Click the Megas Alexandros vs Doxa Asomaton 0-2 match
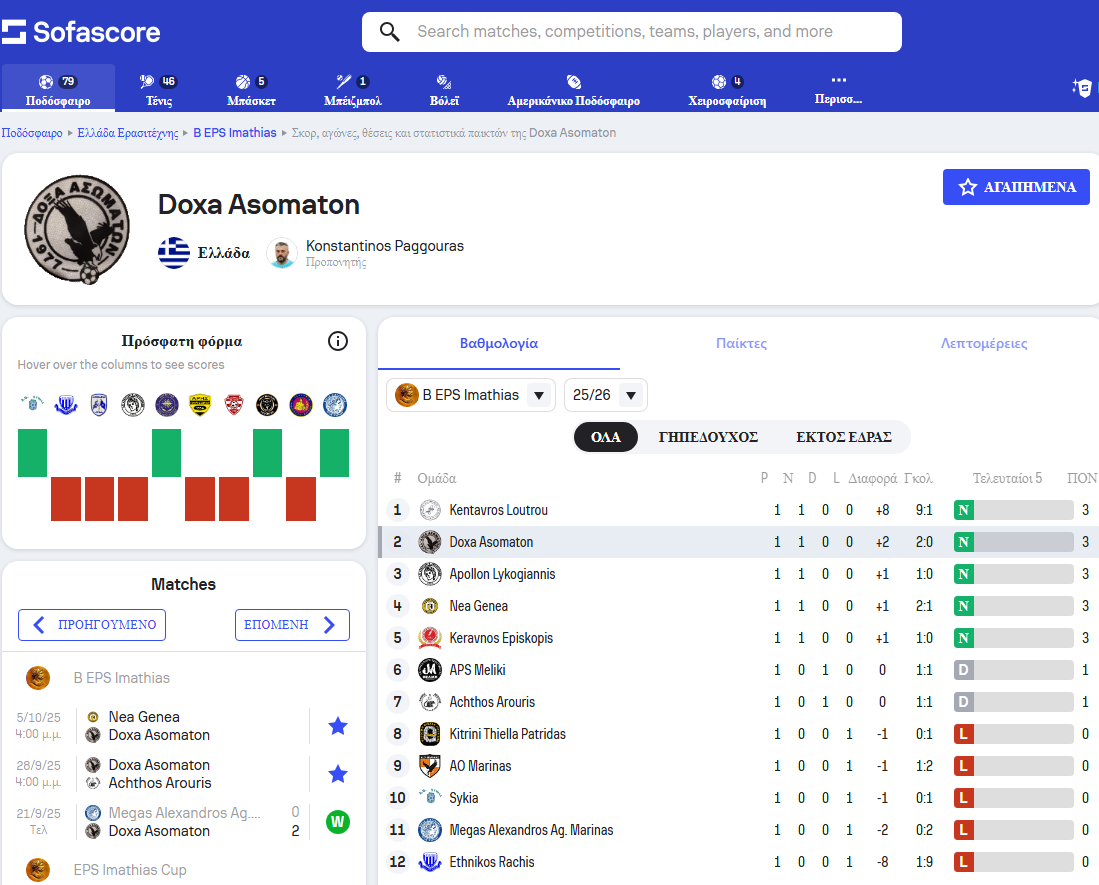The height and width of the screenshot is (885, 1099). click(184, 822)
